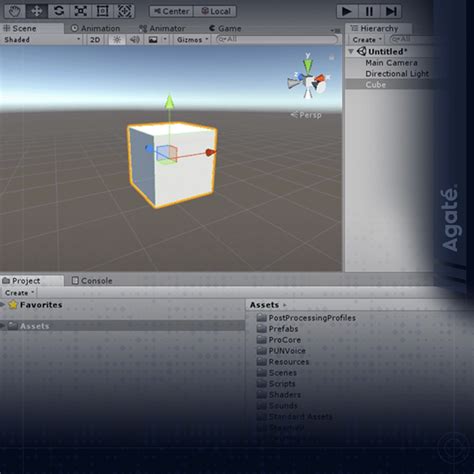Toggle pivot mode Center button
This screenshot has height=474, width=474.
[x=171, y=11]
